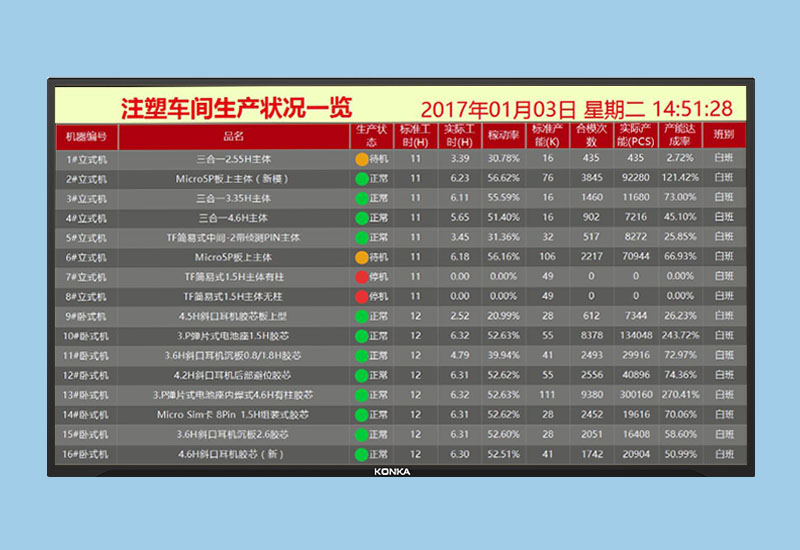Click the 产能达成率 column header

[680, 136]
